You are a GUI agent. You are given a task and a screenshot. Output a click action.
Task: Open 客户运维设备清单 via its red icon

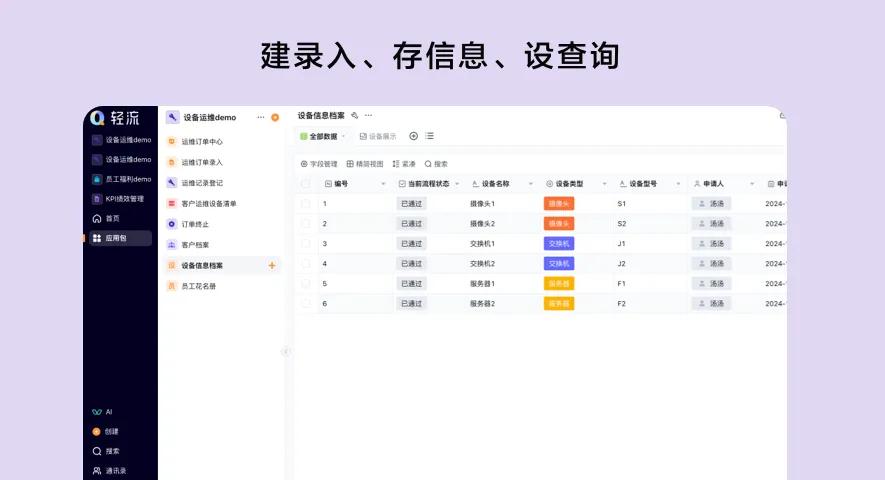(x=172, y=203)
